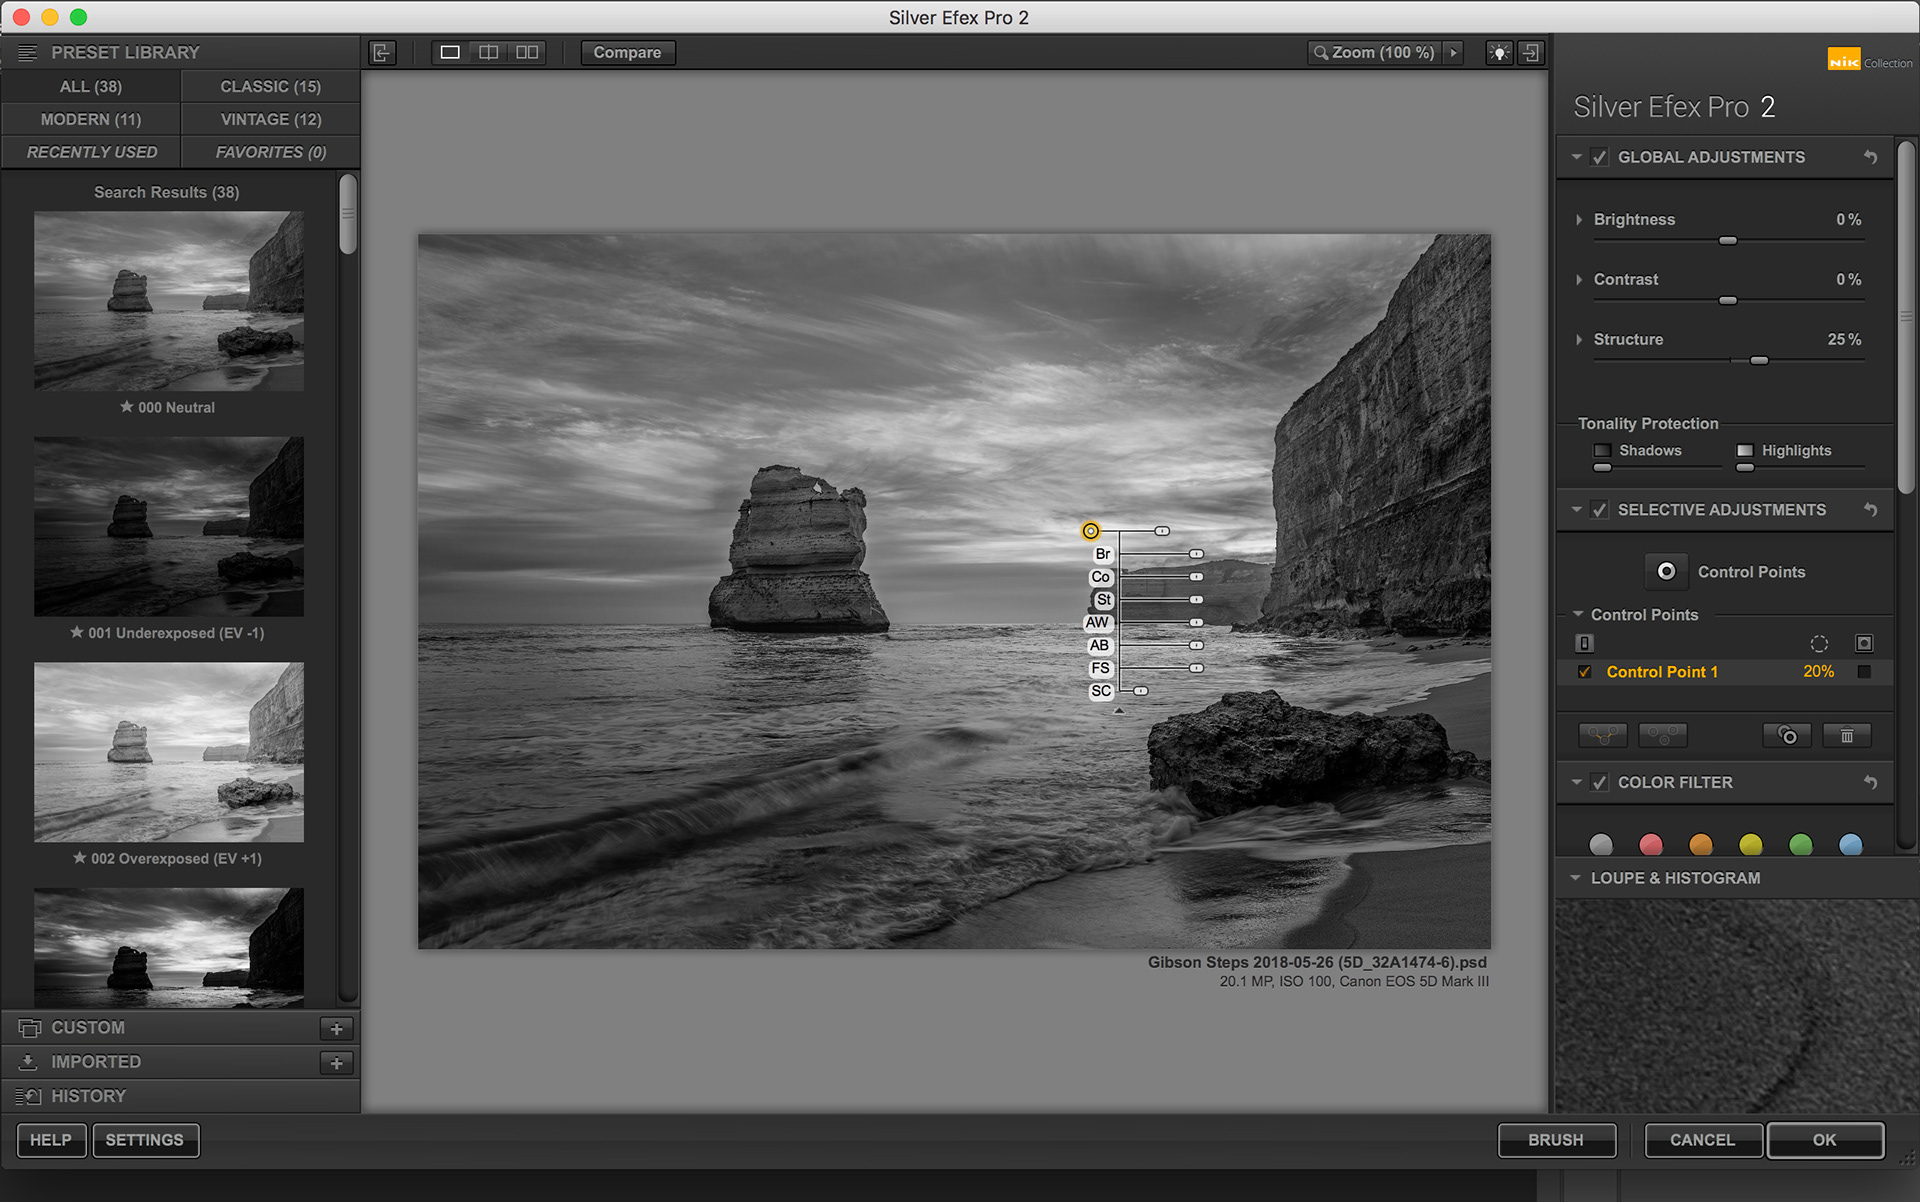Ungroup control points
Viewport: 1920px width, 1202px height.
click(1663, 735)
